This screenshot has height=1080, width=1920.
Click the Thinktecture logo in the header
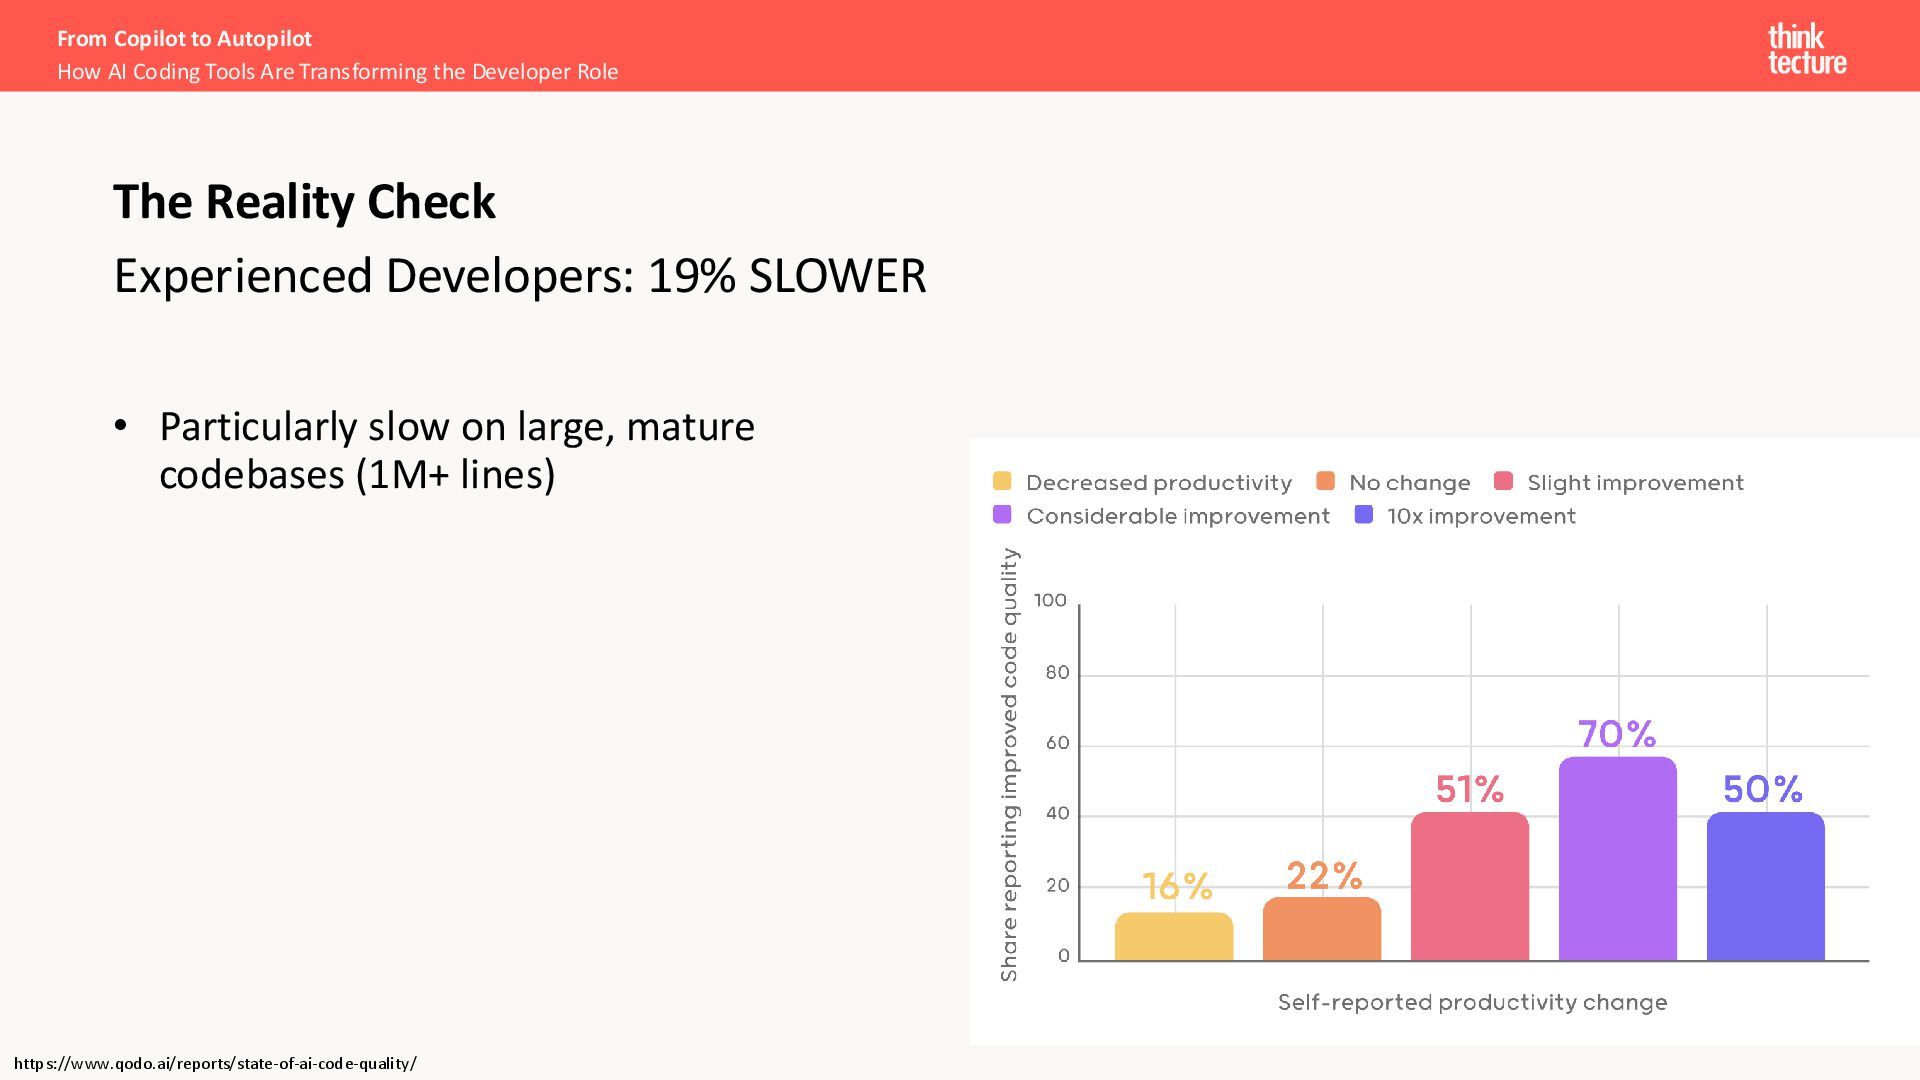(x=1806, y=49)
